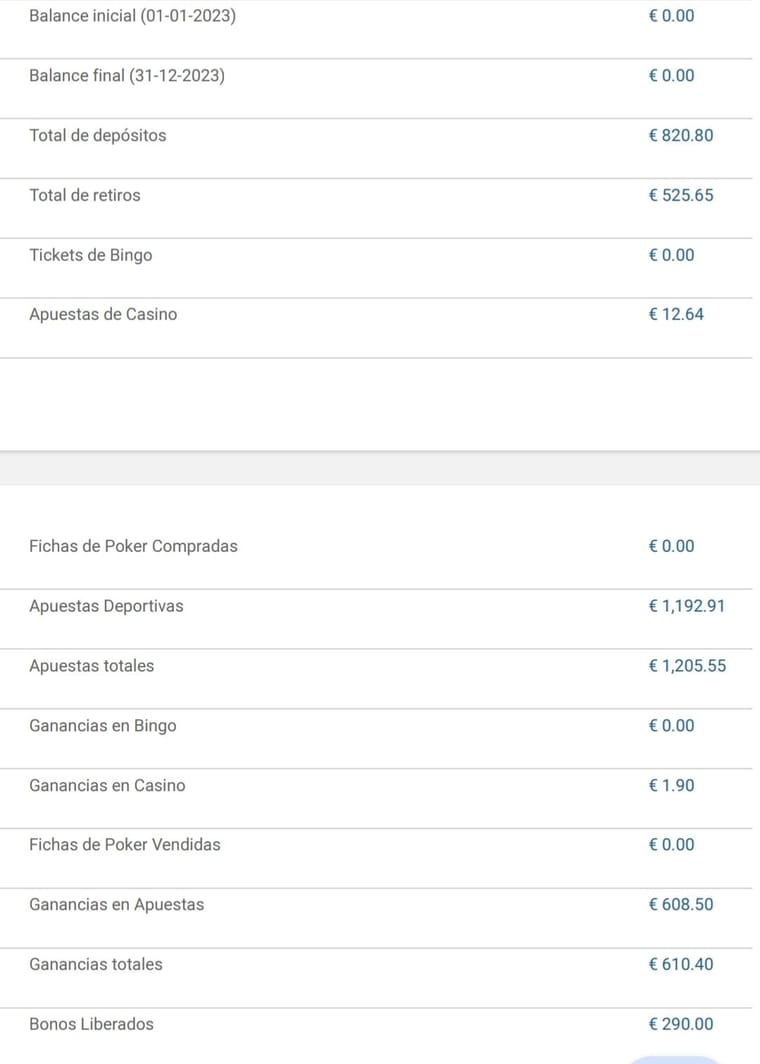Select the Tickets de Bingo label
The image size is (760, 1064).
(x=91, y=255)
